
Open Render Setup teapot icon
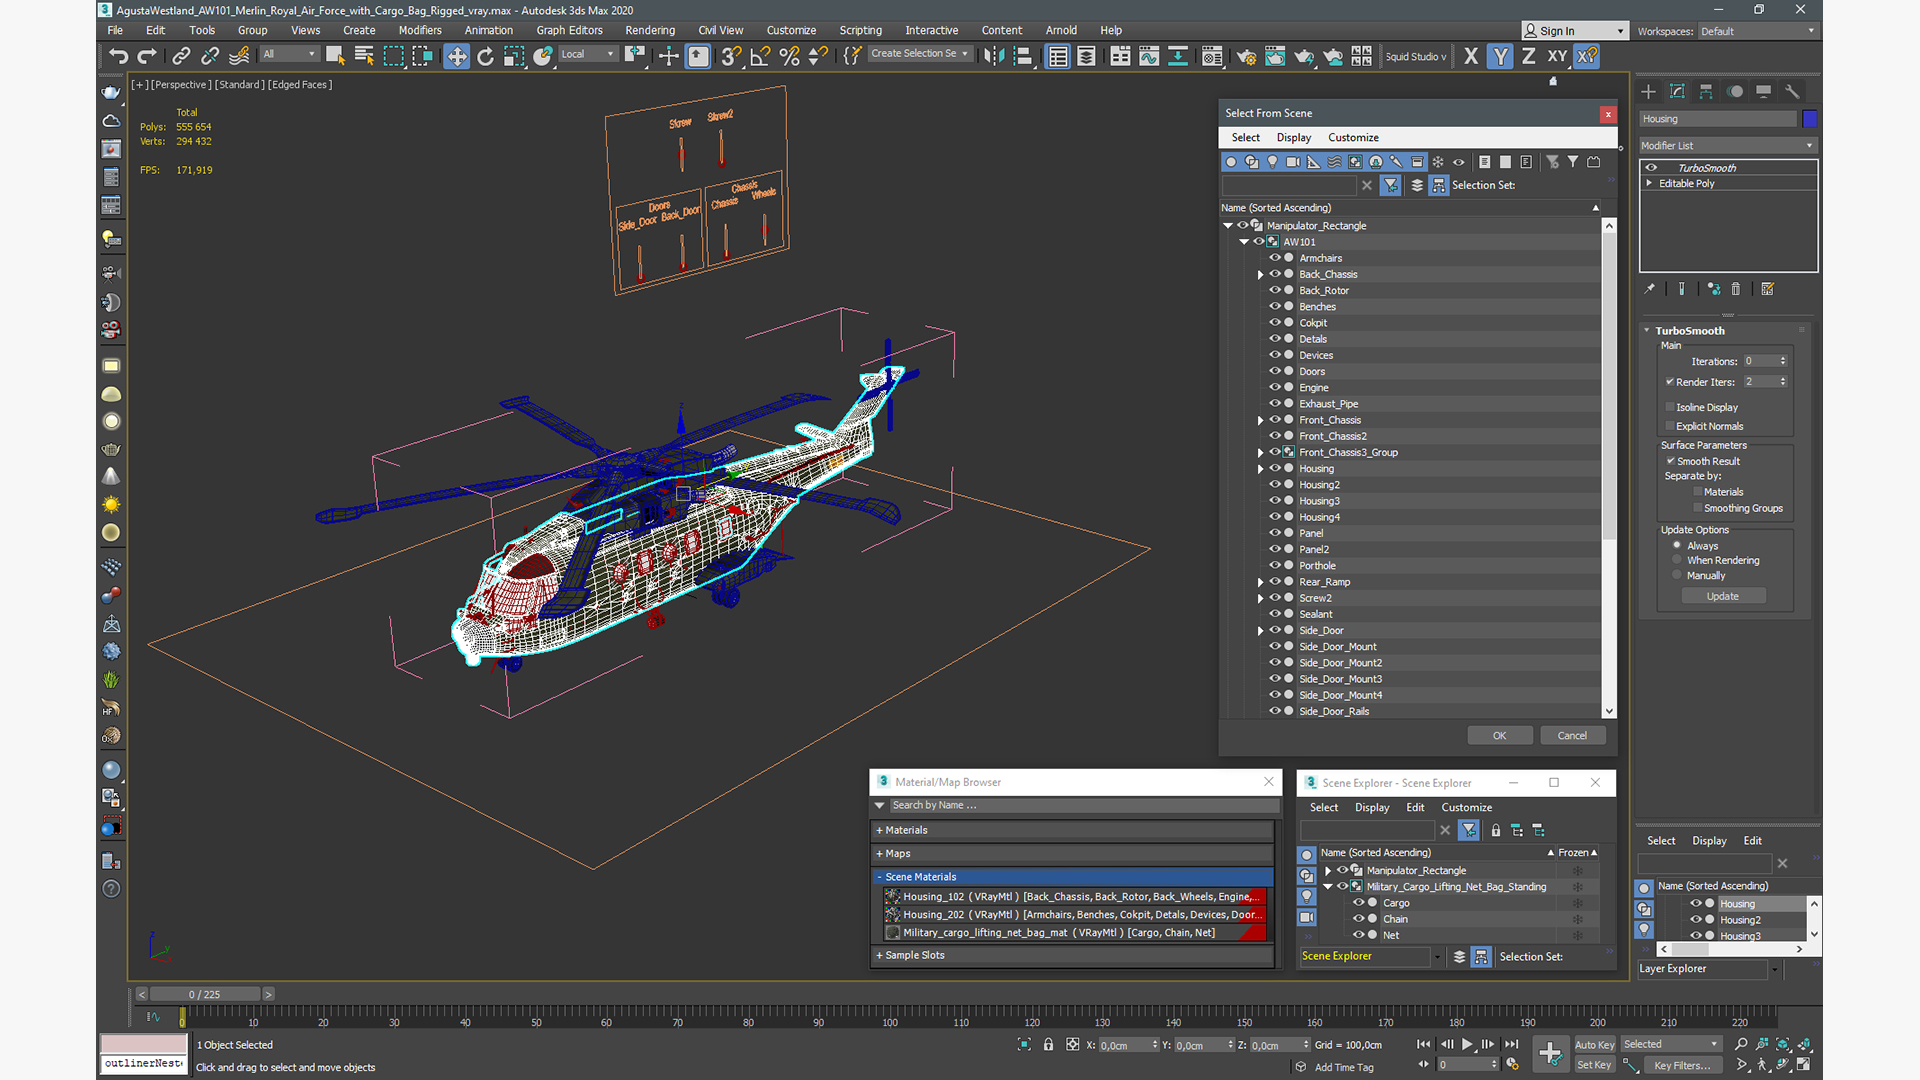[1246, 56]
